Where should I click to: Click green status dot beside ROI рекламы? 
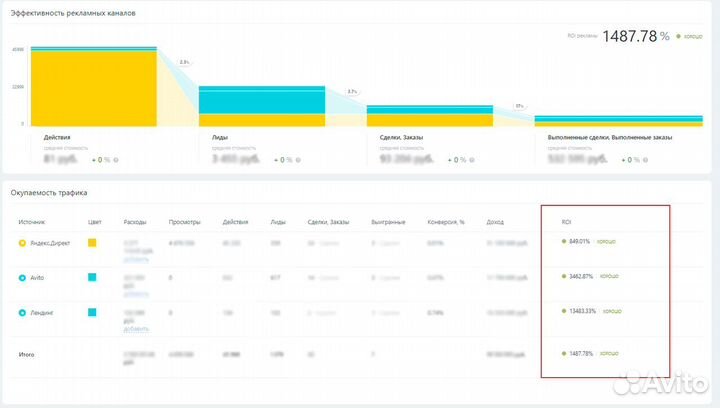pyautogui.click(x=678, y=36)
